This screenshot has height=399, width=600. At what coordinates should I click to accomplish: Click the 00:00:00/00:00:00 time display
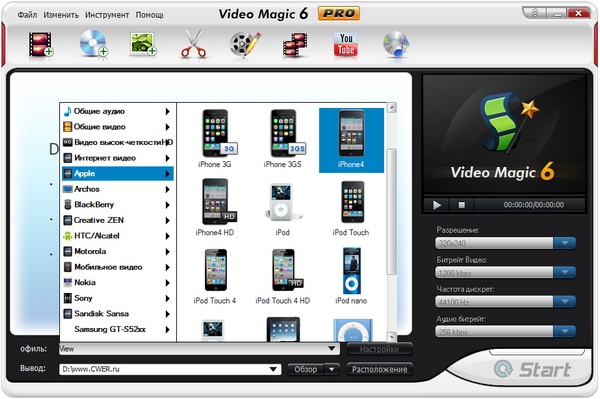pyautogui.click(x=533, y=205)
